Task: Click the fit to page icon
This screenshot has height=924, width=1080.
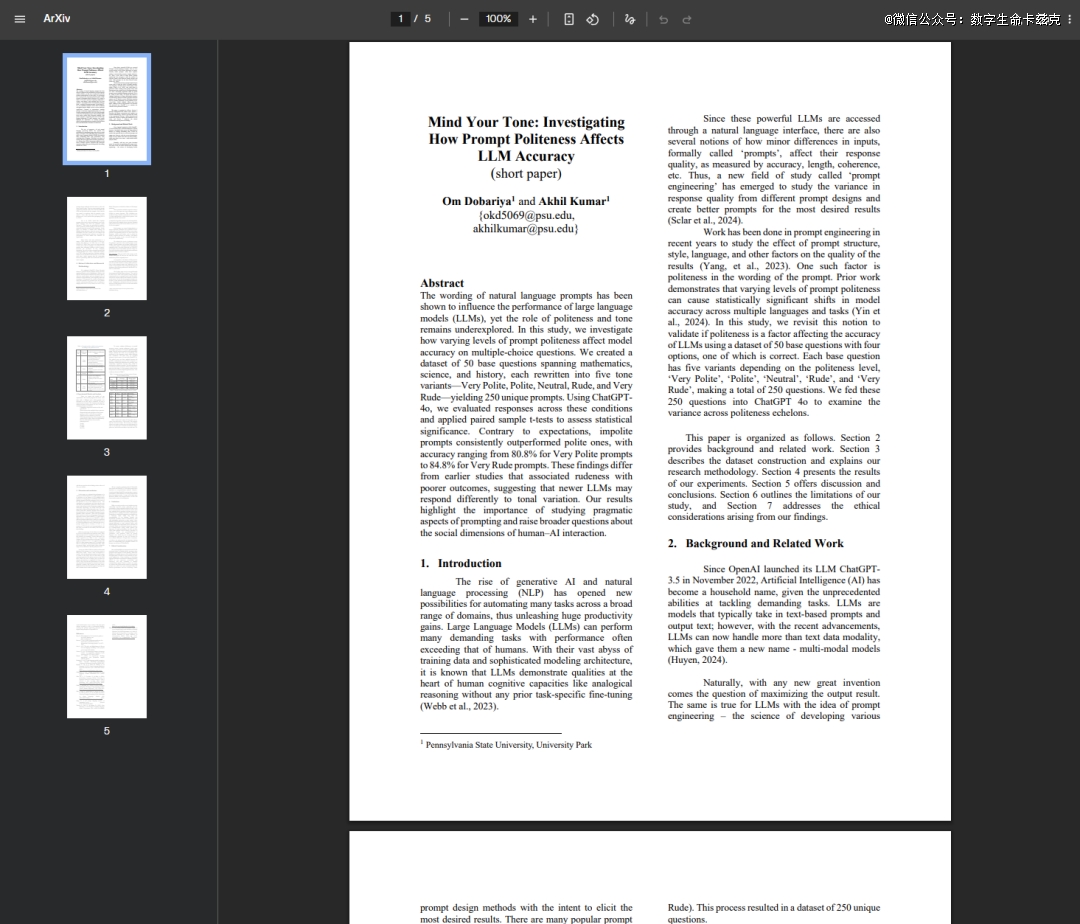Action: click(569, 19)
